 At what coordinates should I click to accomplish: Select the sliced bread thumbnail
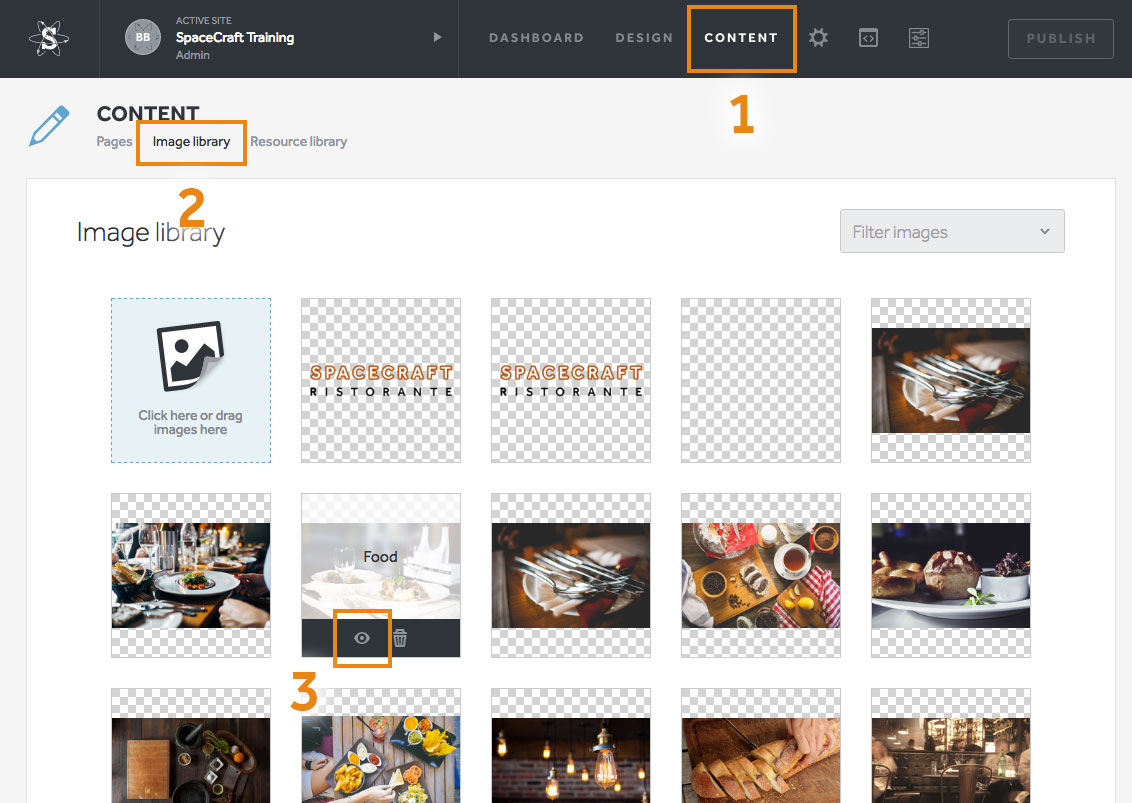coord(761,745)
